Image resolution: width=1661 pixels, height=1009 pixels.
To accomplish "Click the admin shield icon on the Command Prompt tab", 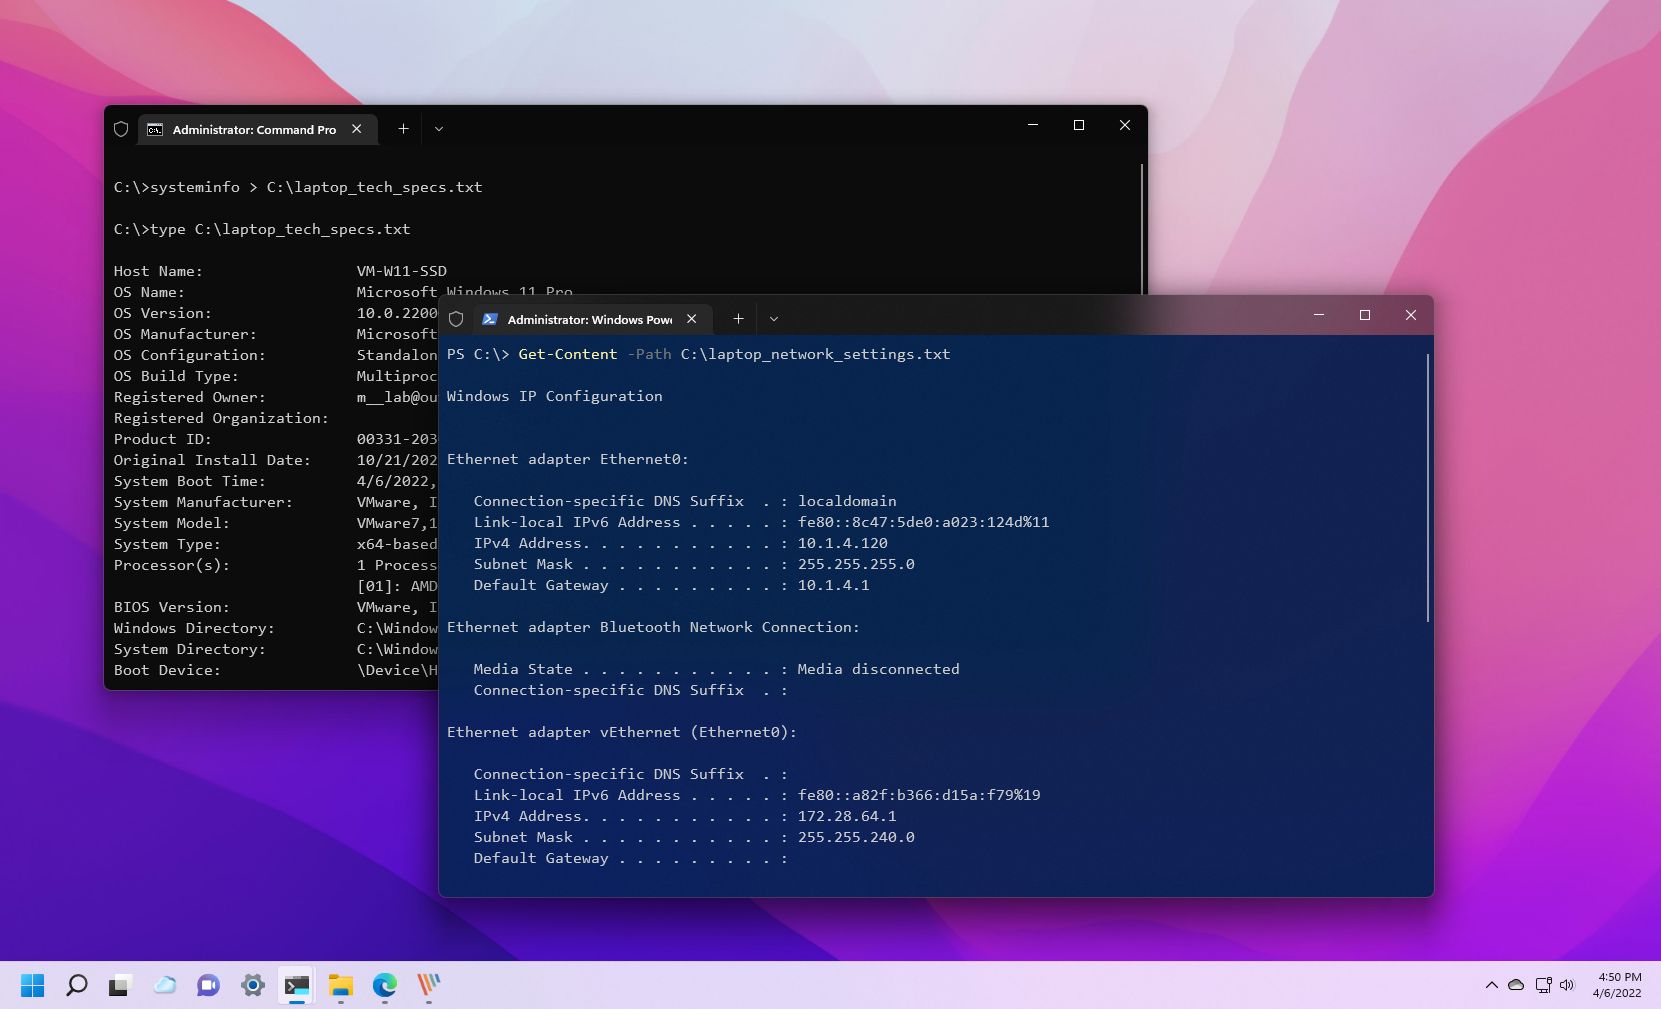I will 121,129.
